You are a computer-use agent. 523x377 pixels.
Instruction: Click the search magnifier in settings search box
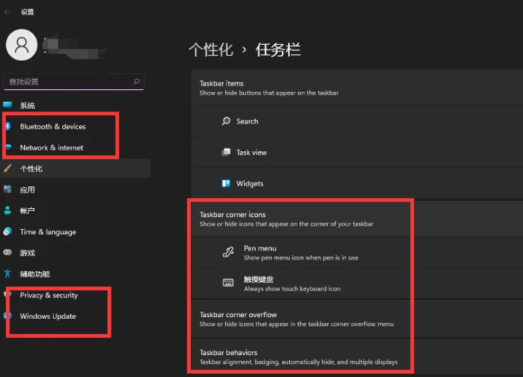pyautogui.click(x=136, y=81)
